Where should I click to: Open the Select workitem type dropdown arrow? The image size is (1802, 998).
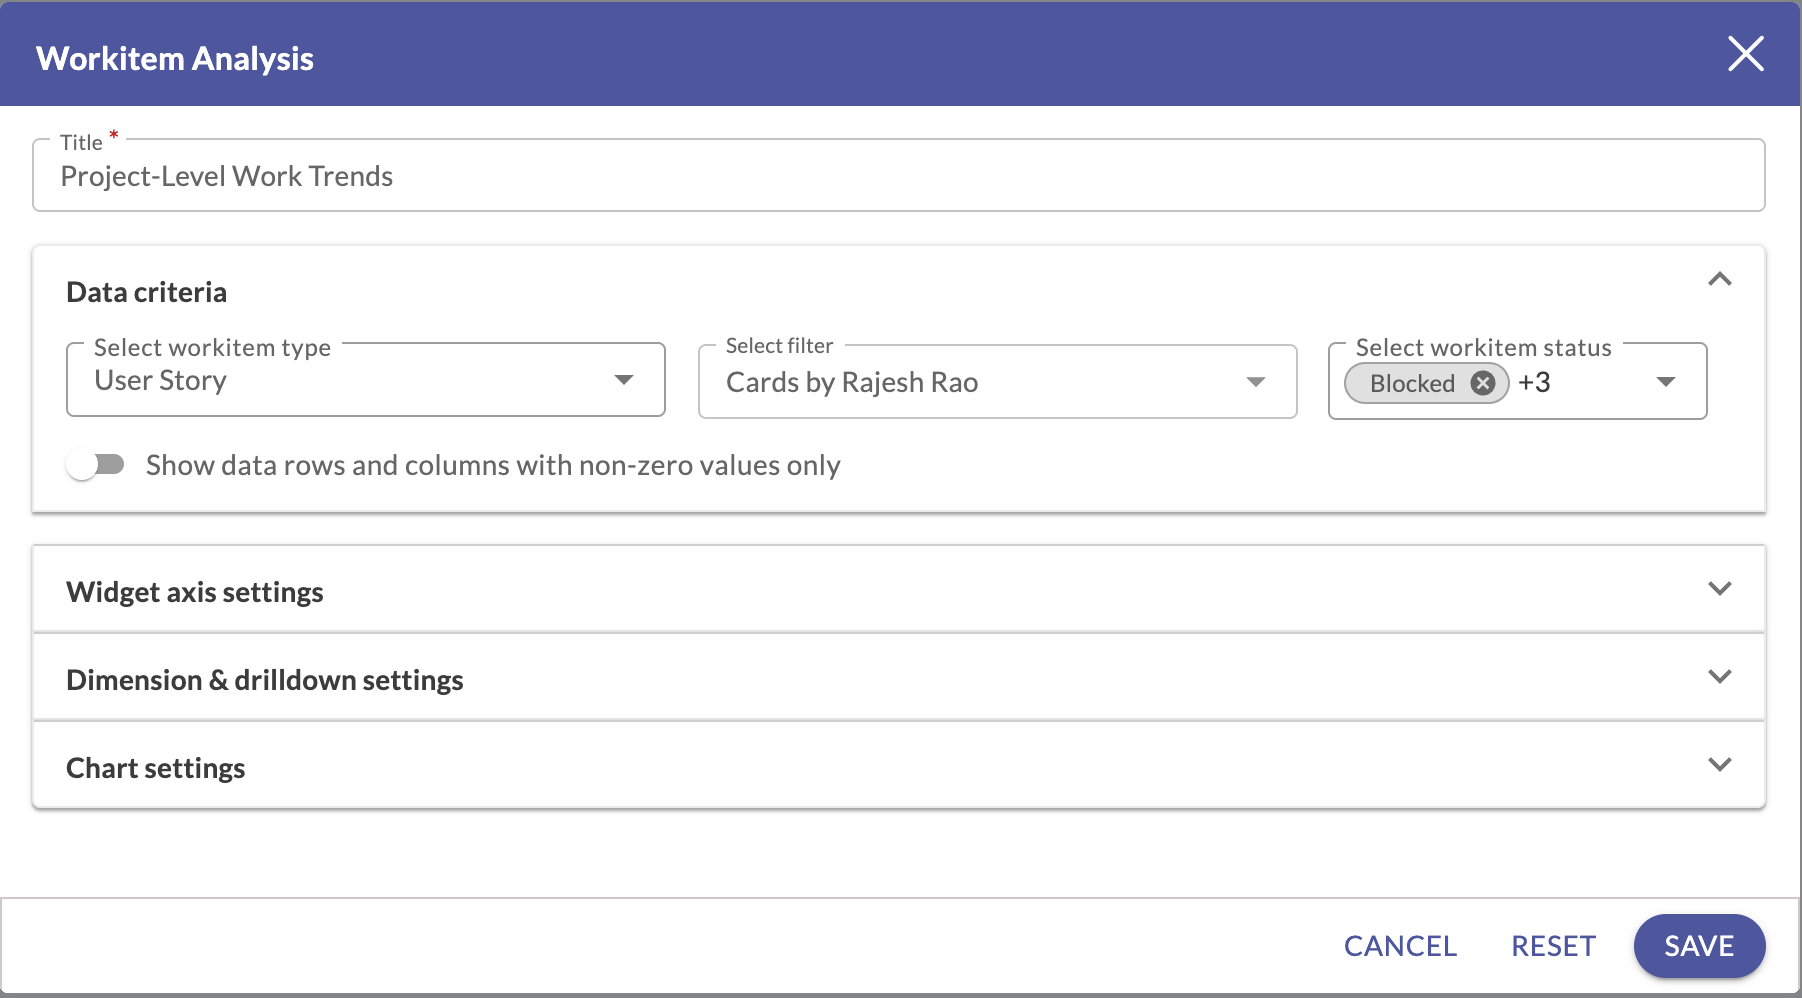[624, 380]
